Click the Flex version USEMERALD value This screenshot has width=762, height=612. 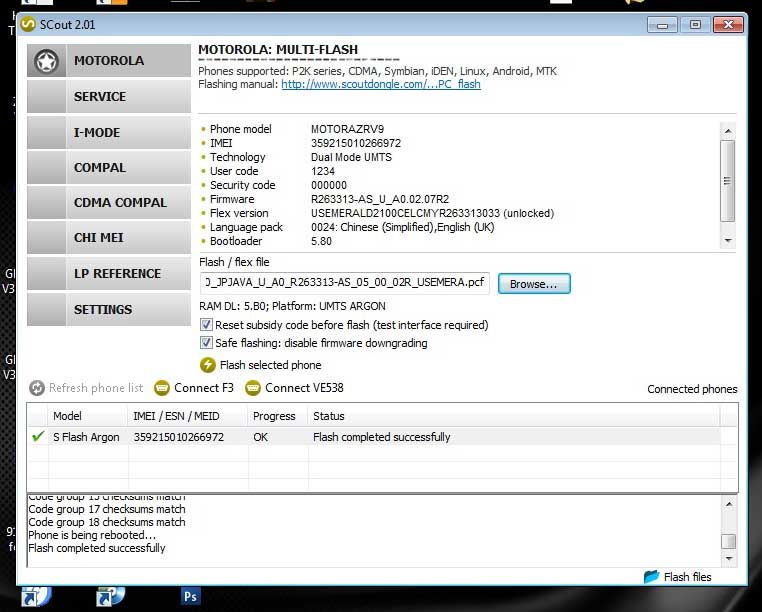(432, 213)
